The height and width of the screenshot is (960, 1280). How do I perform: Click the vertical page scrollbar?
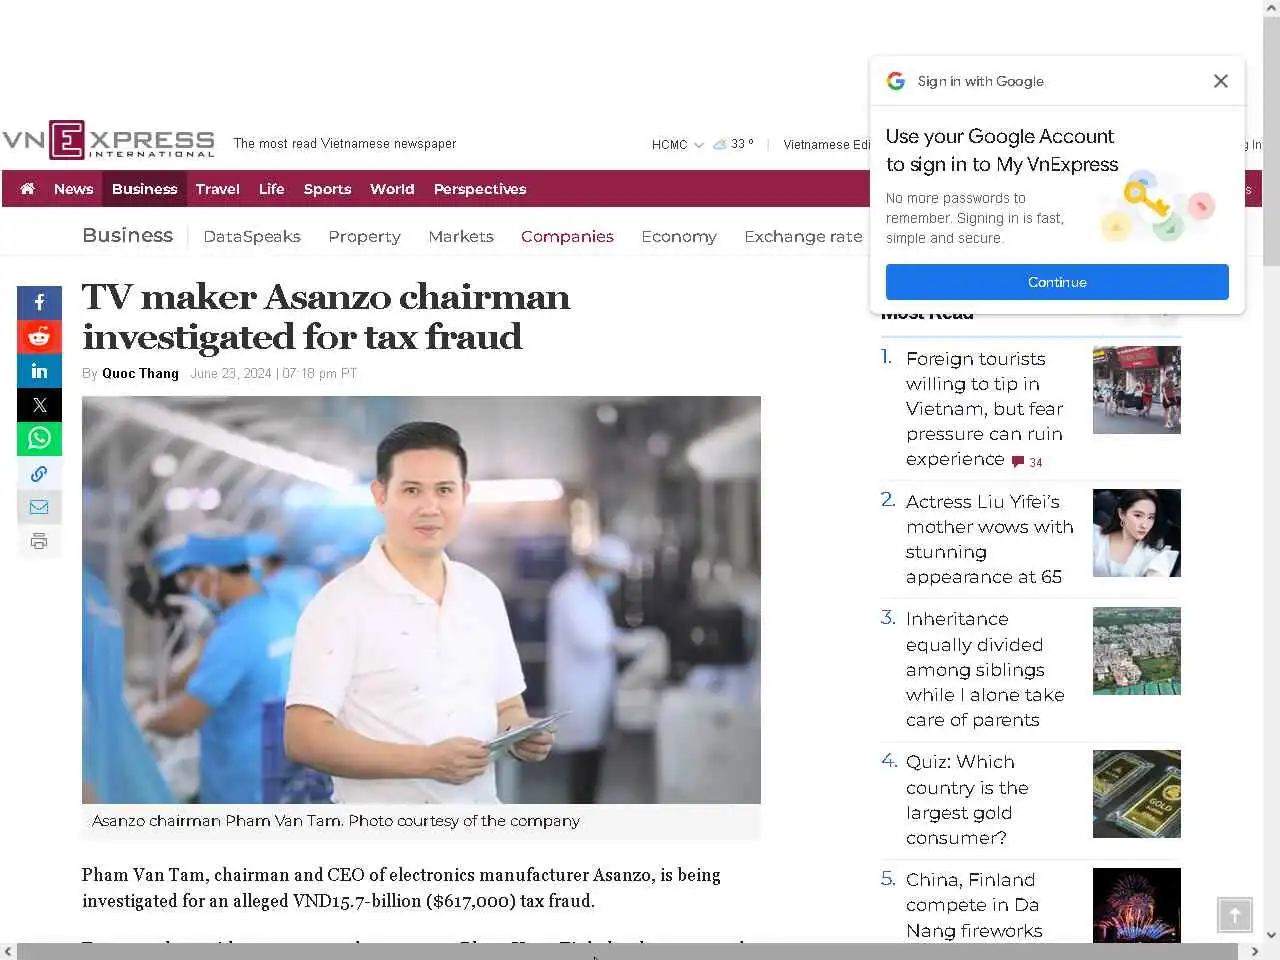click(1271, 140)
